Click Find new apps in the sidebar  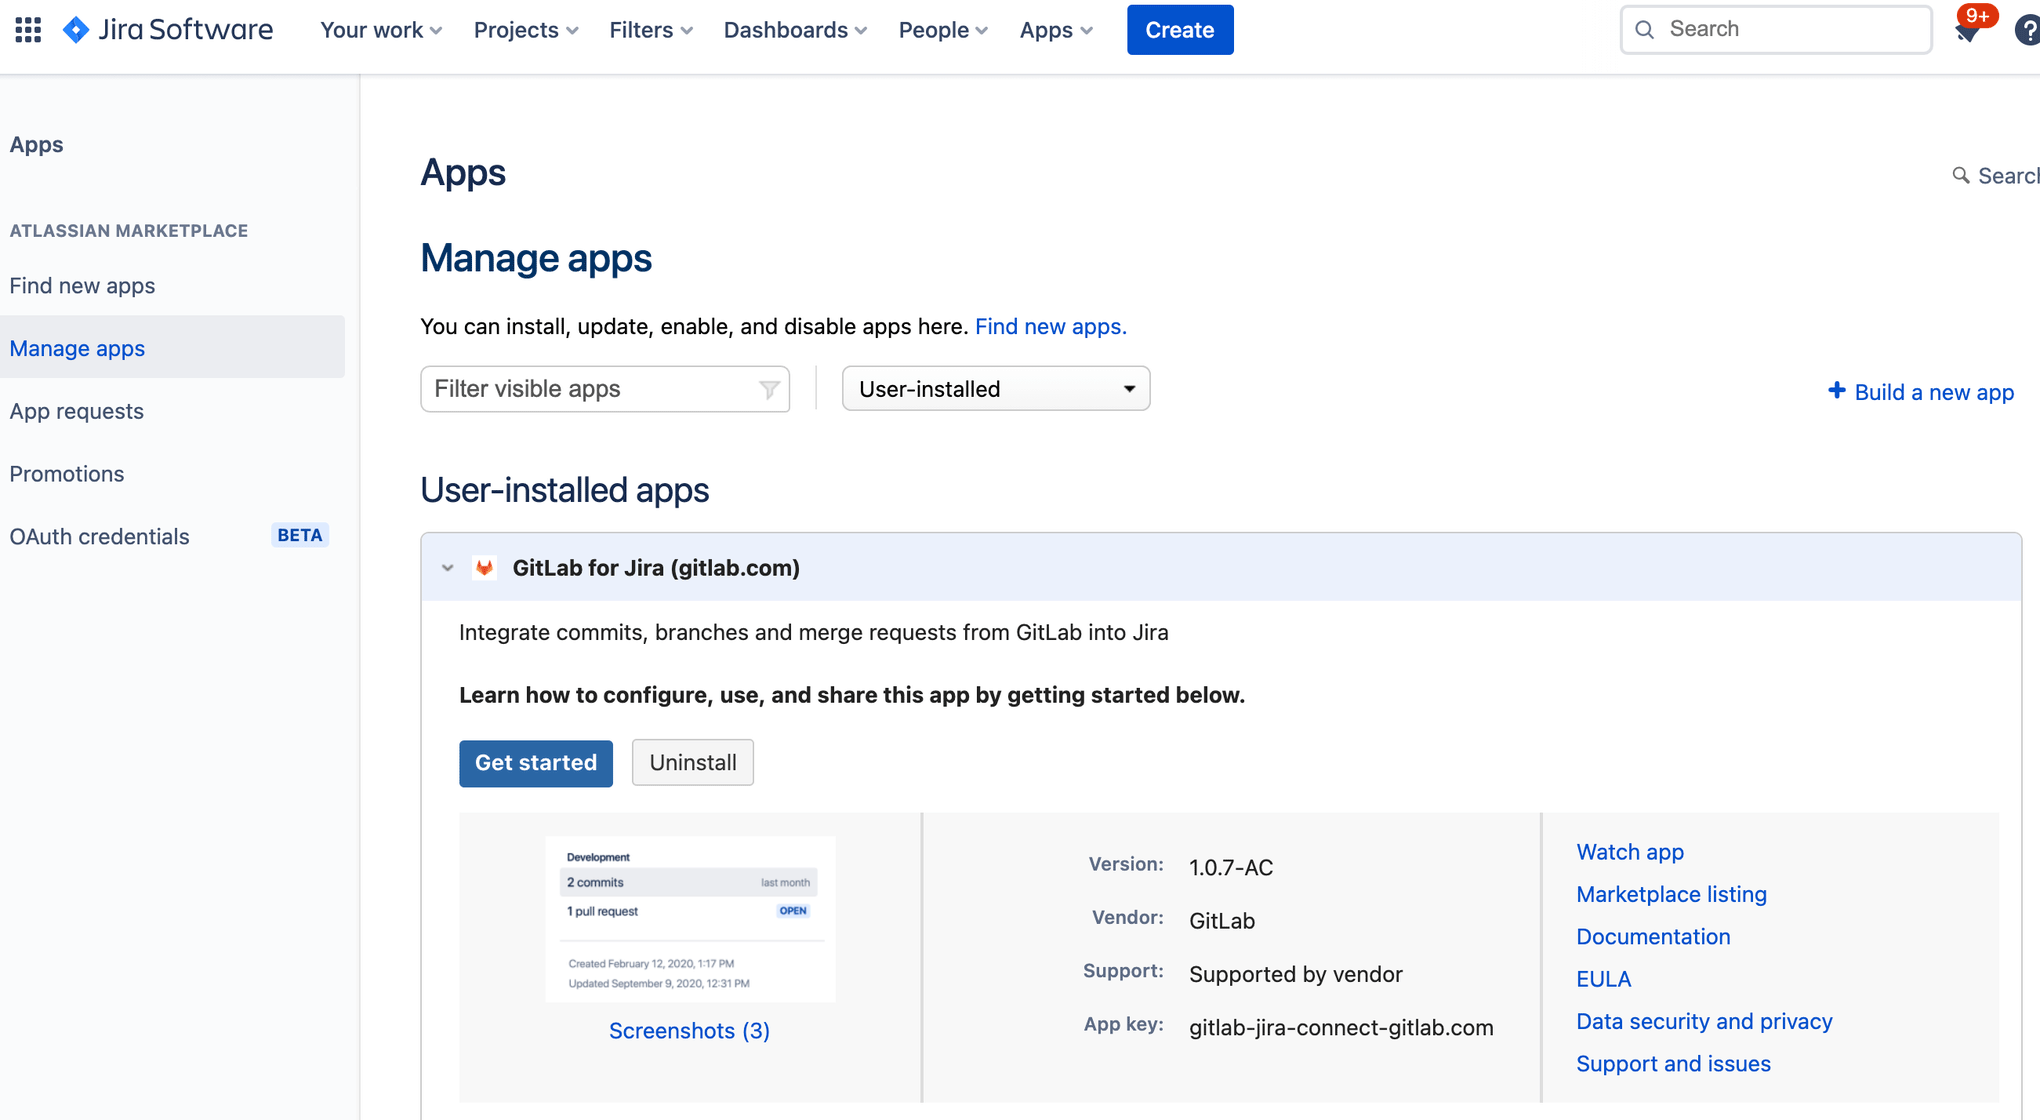[x=83, y=284]
